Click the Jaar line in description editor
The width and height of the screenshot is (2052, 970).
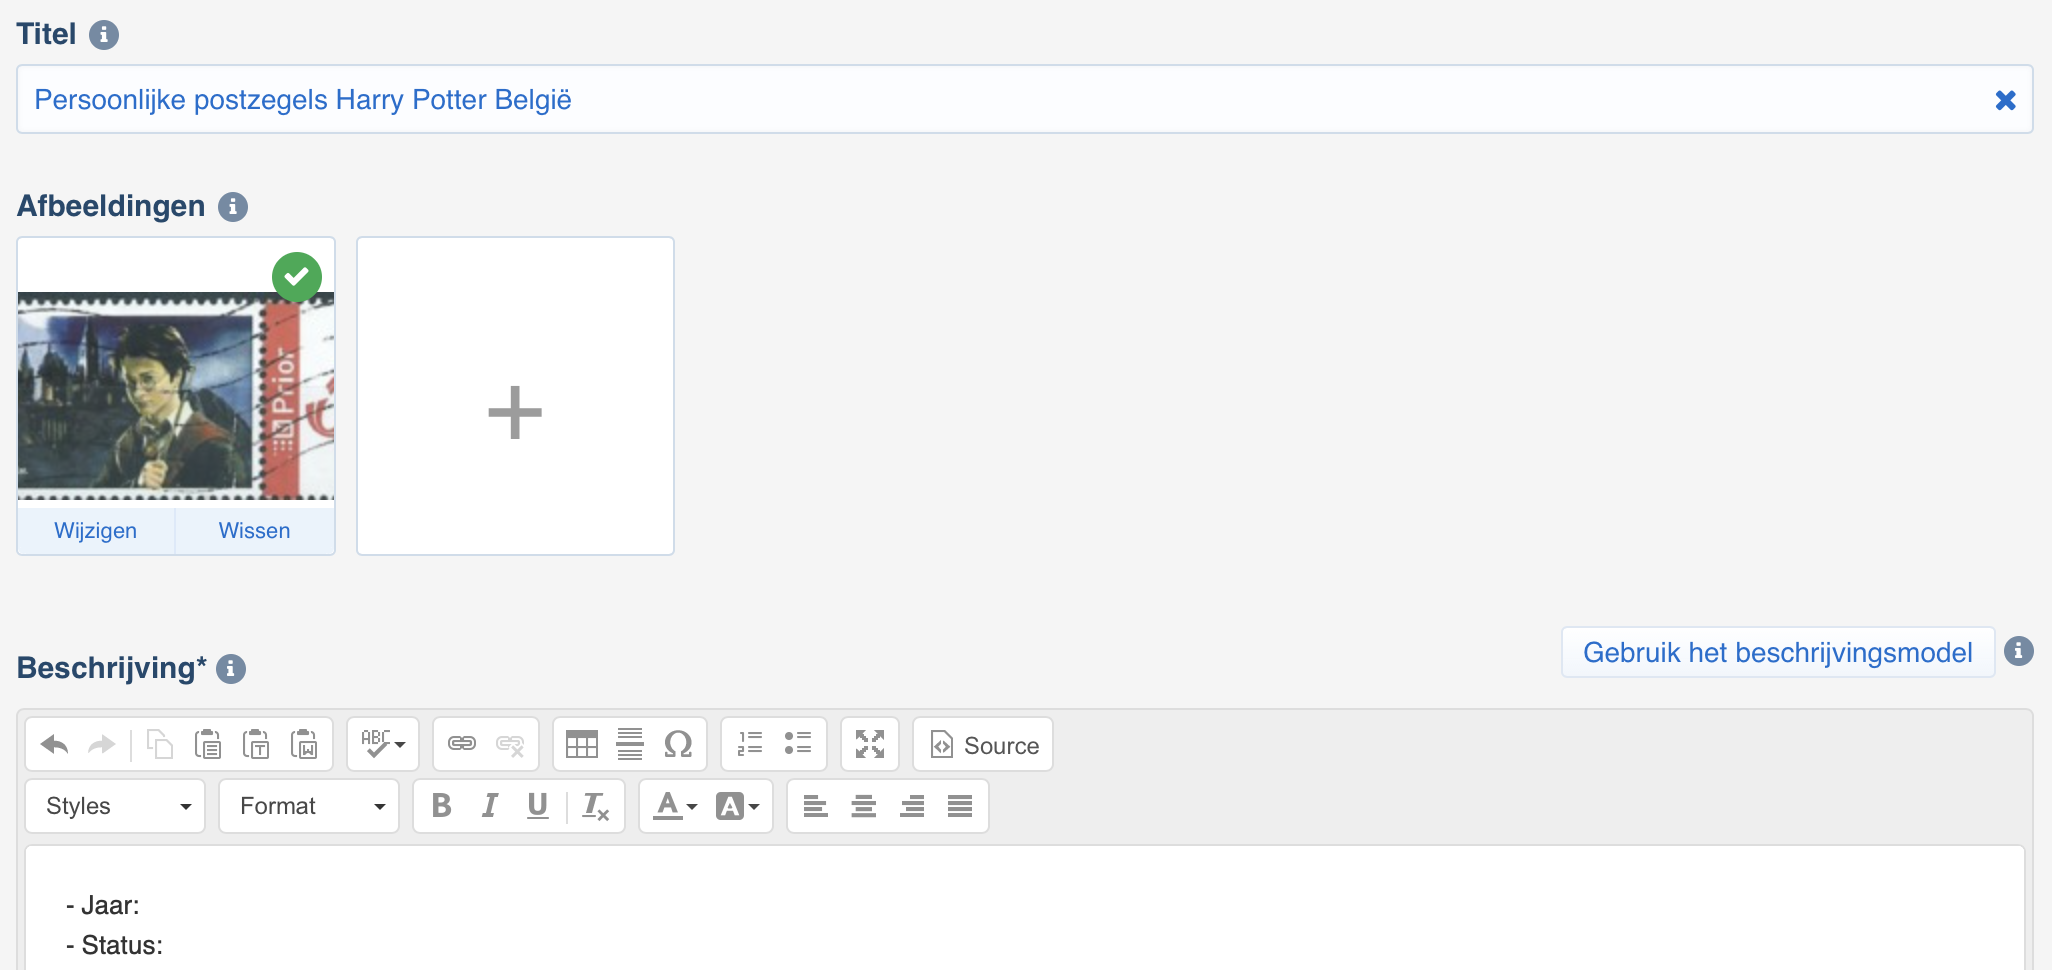pos(103,905)
